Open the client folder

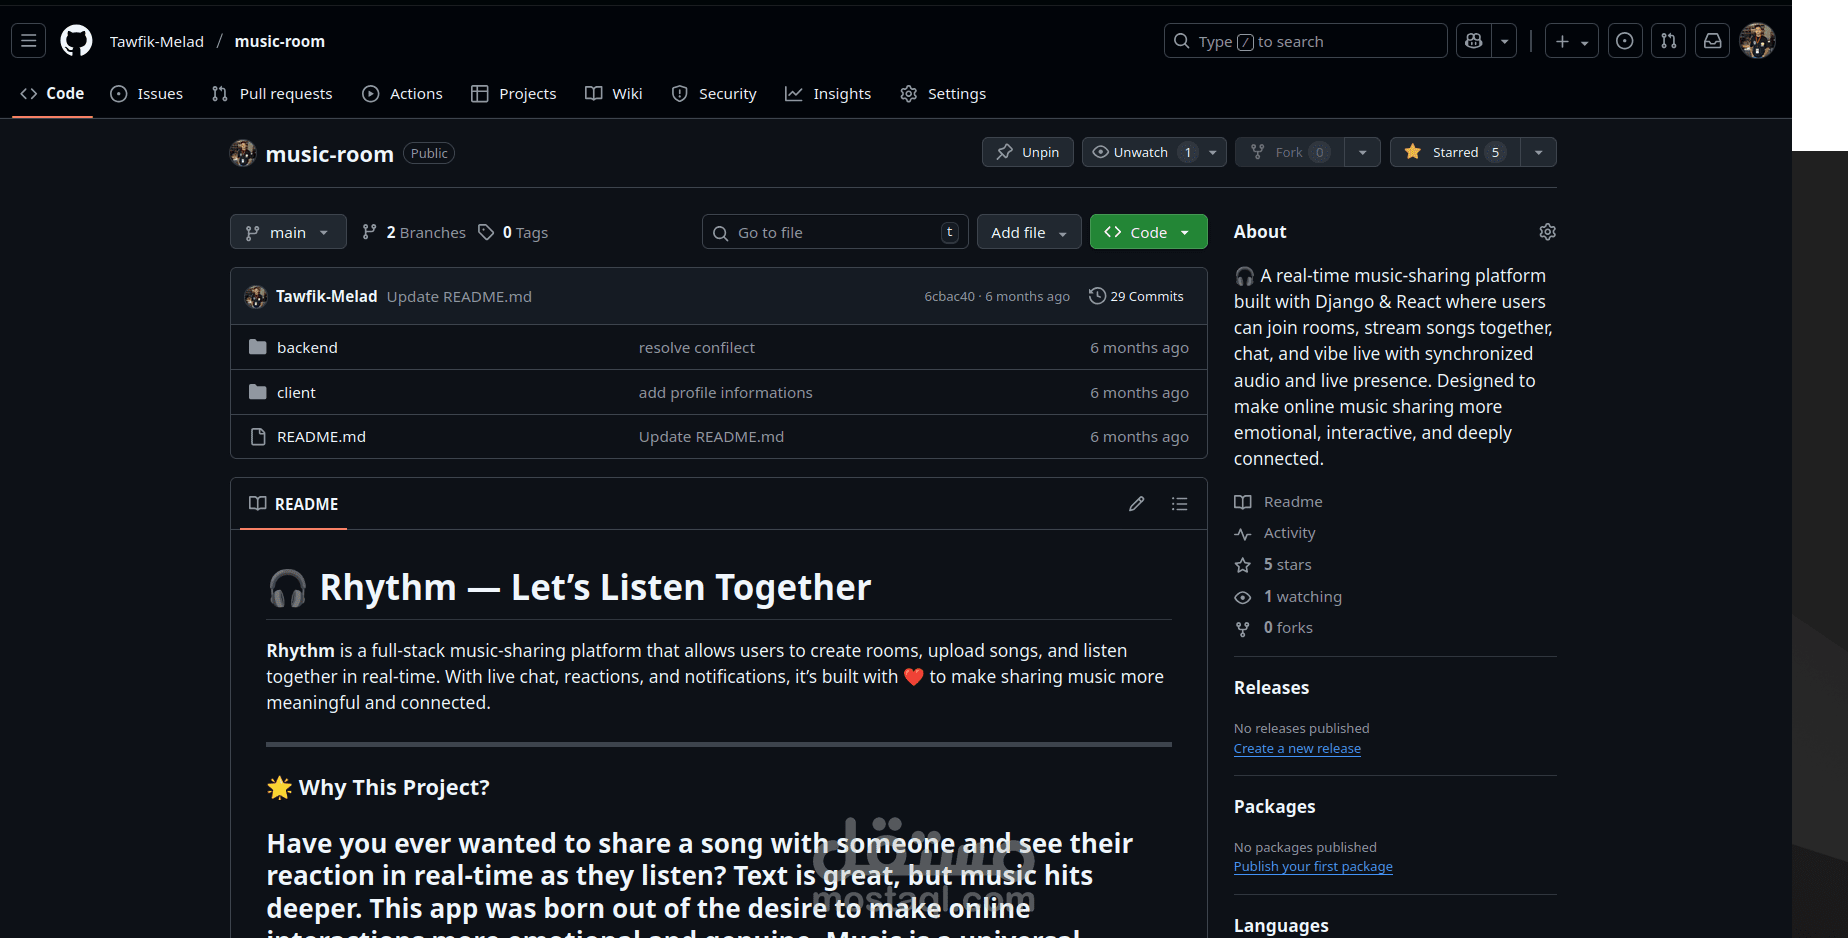pos(296,392)
